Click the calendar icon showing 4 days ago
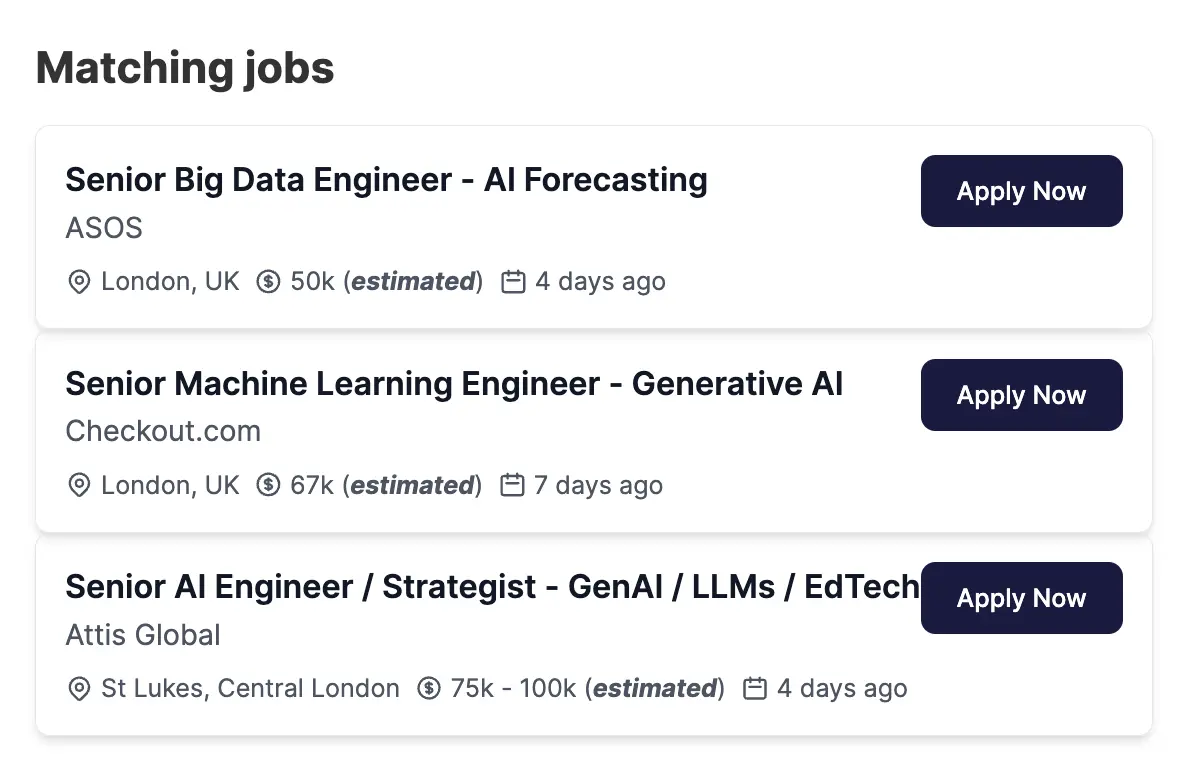1188x764 pixels. point(513,281)
